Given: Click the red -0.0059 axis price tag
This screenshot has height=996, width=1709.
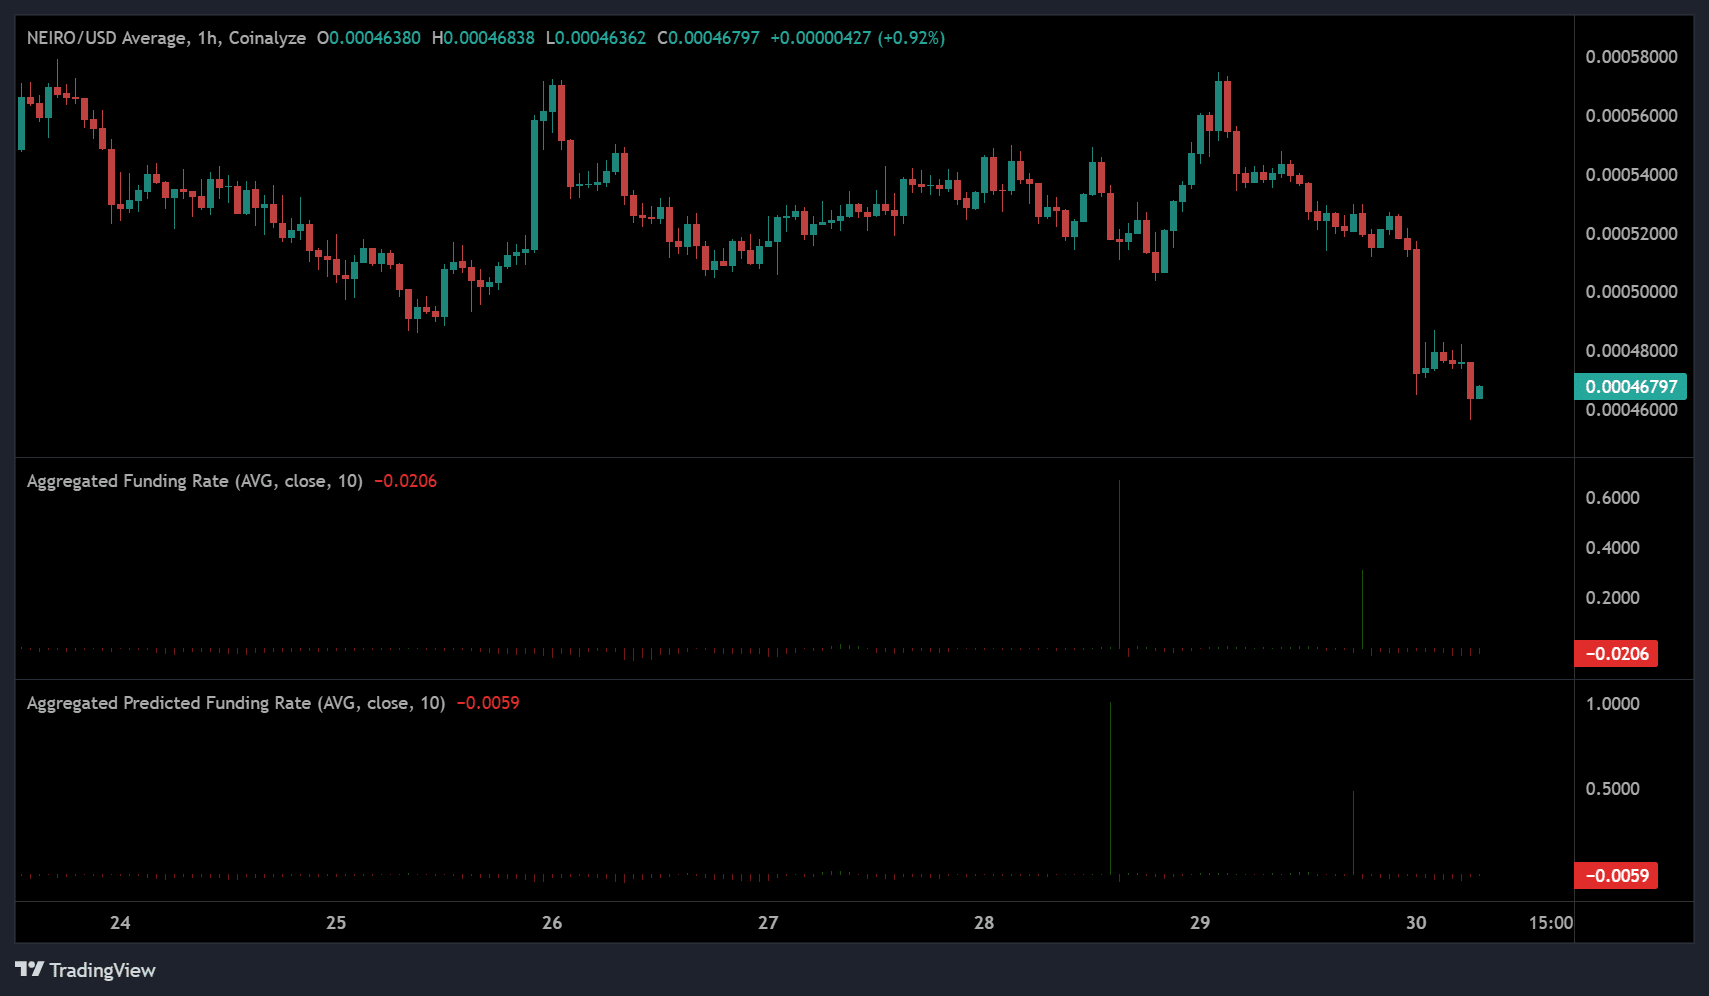Looking at the screenshot, I should tap(1616, 876).
